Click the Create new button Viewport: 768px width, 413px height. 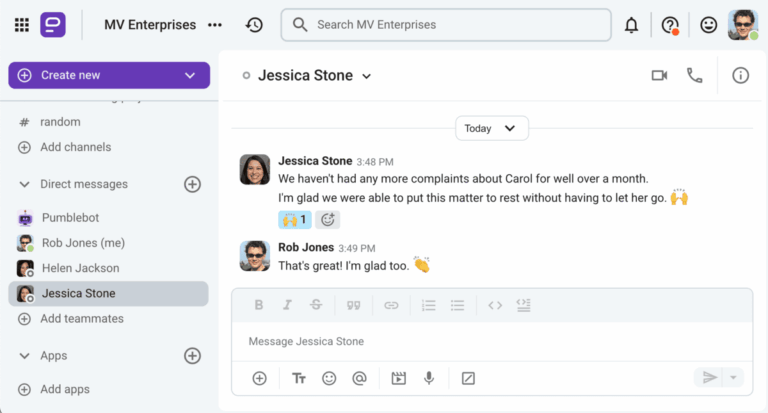click(x=108, y=75)
